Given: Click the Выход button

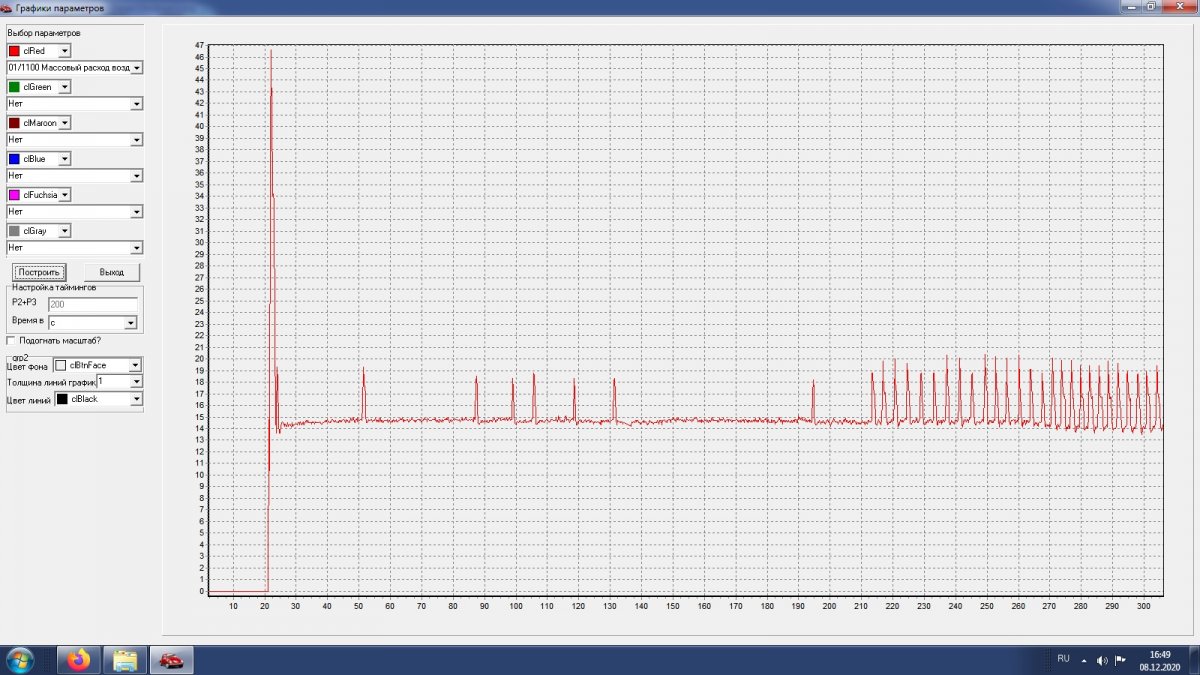Looking at the screenshot, I should 111,272.
